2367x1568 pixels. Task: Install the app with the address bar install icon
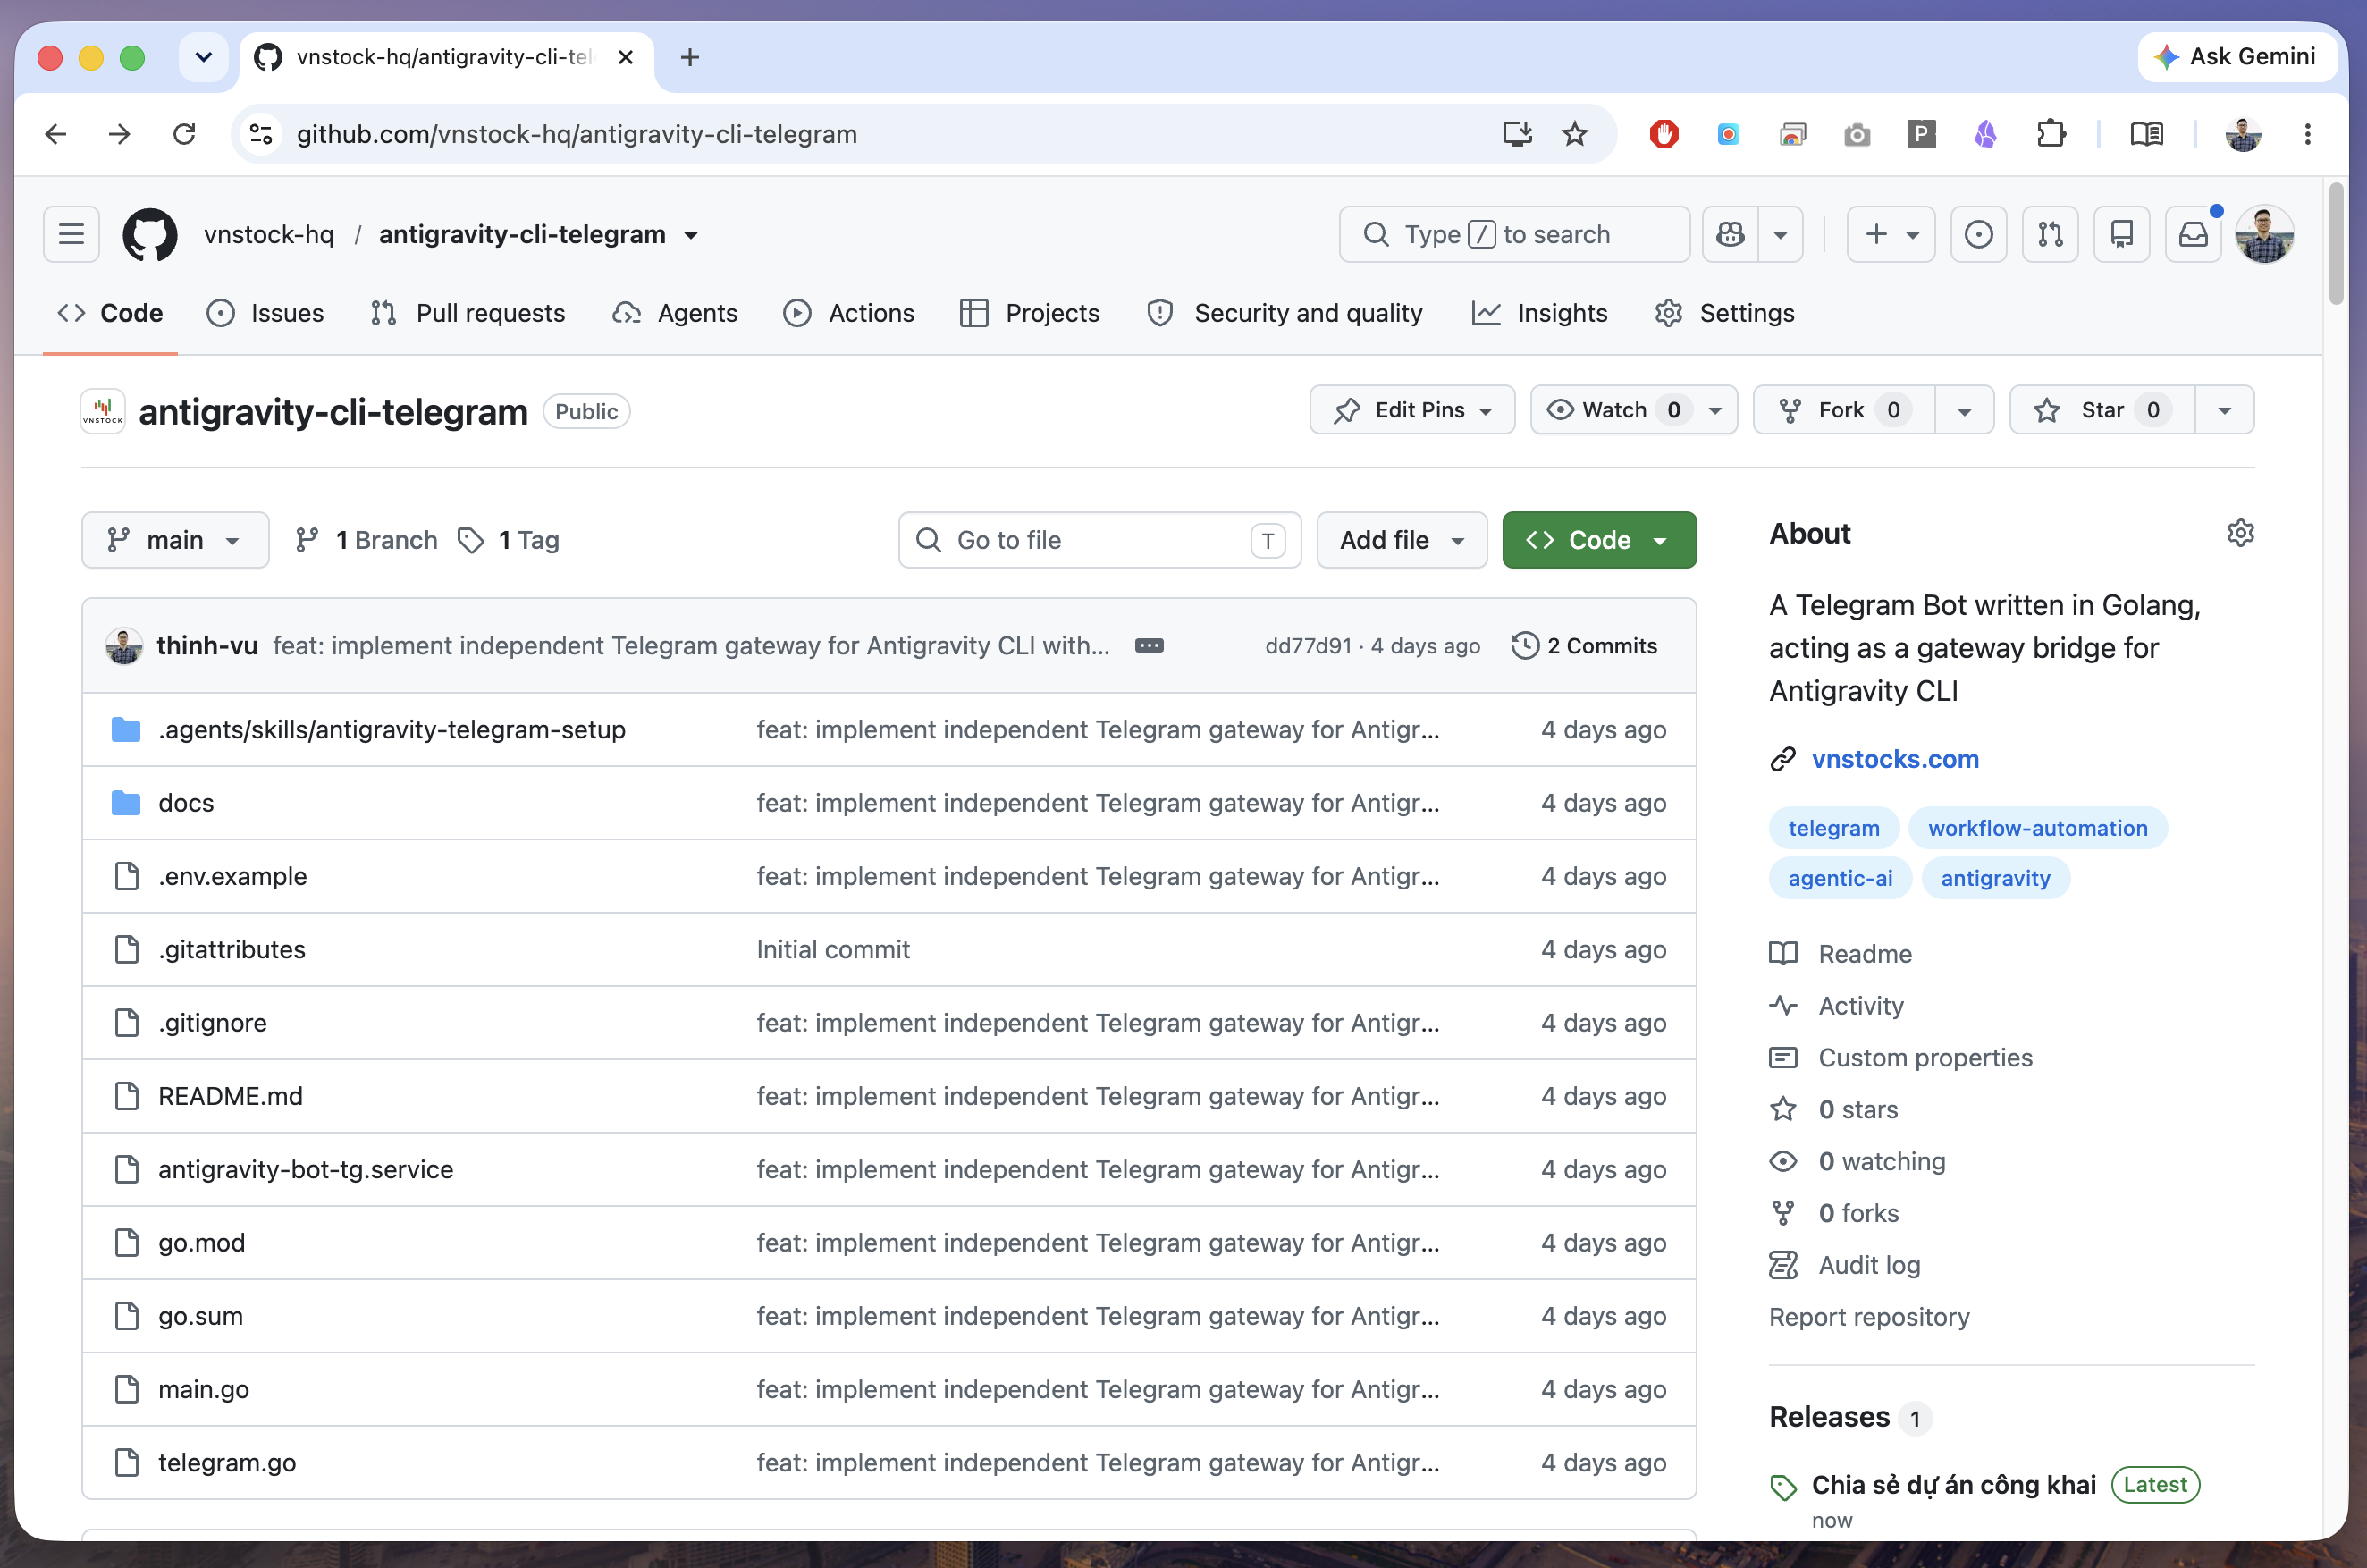(1517, 134)
